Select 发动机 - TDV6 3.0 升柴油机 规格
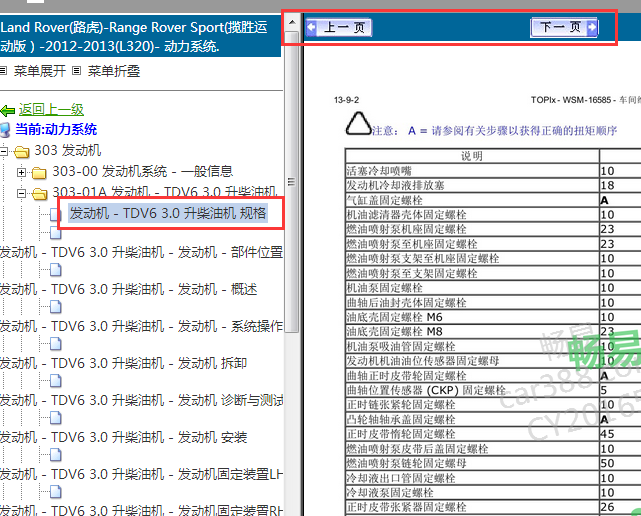This screenshot has width=641, height=516. coord(168,213)
